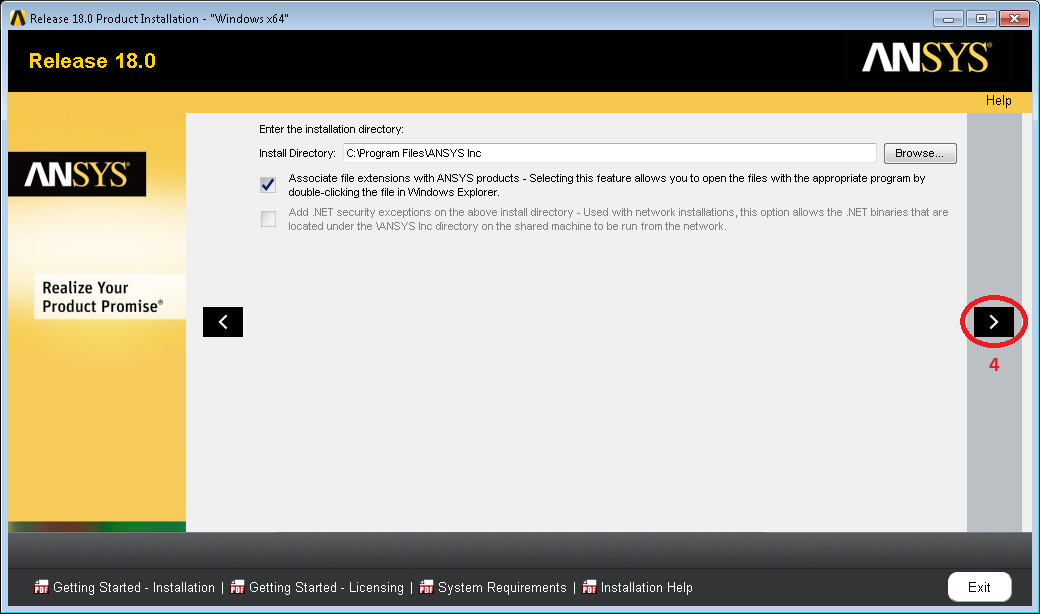The image size is (1040, 614).
Task: Click the ANSYS logo on the yellow sidebar
Action: click(77, 173)
